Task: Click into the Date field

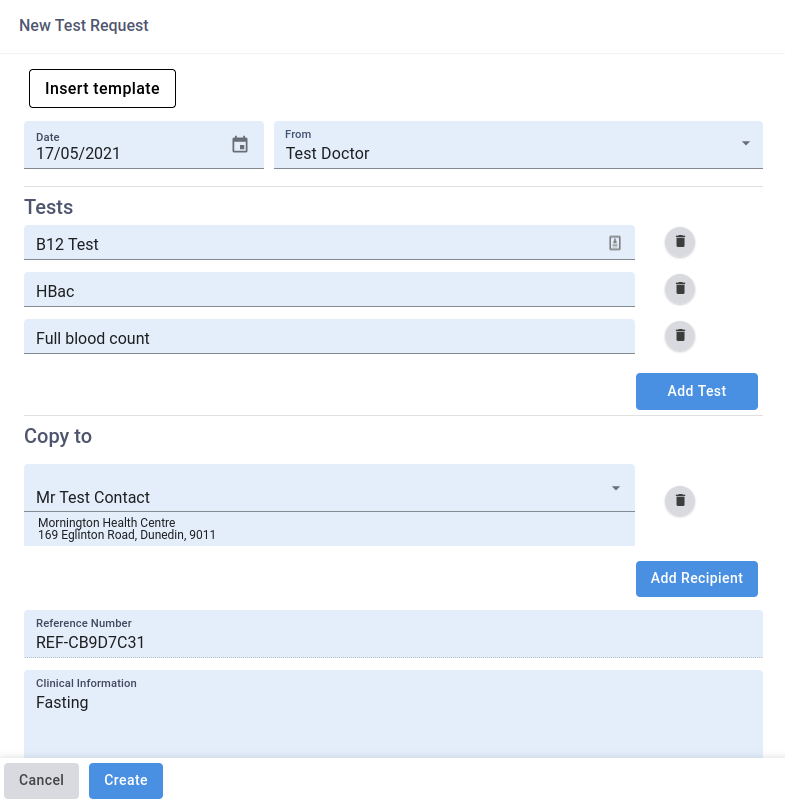Action: point(125,153)
